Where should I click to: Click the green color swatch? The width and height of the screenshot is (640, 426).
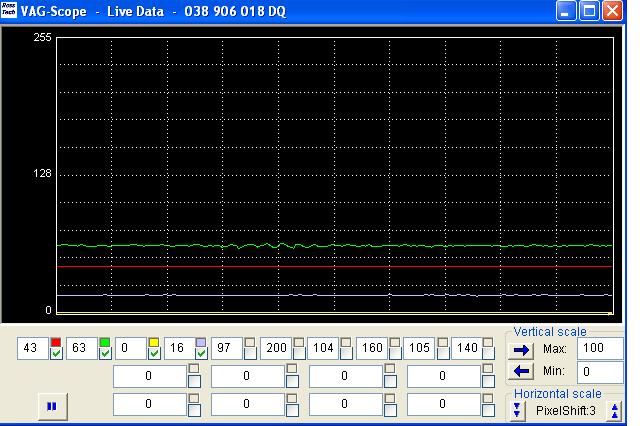coord(105,342)
